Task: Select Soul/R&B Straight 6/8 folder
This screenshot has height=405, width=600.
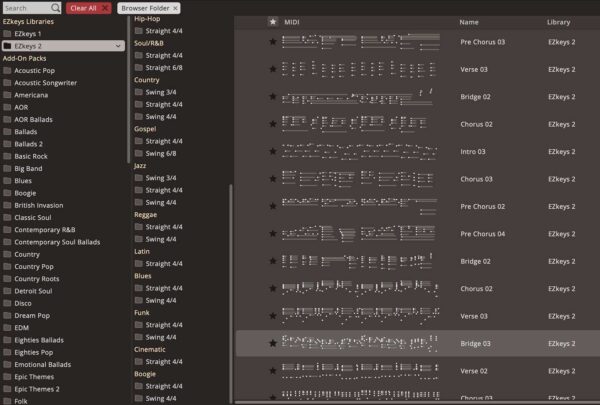Action: coord(158,67)
